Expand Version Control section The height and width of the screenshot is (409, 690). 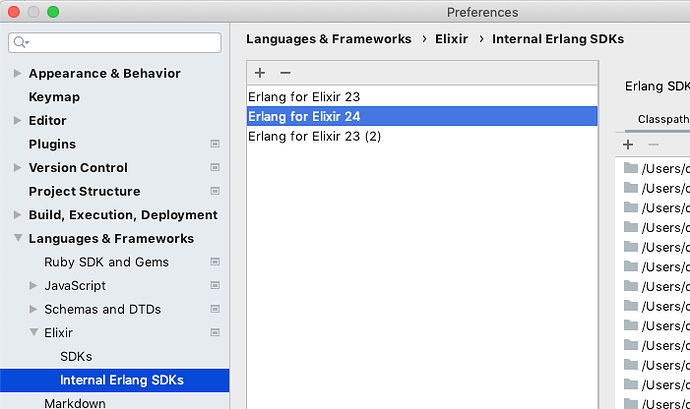(17, 167)
